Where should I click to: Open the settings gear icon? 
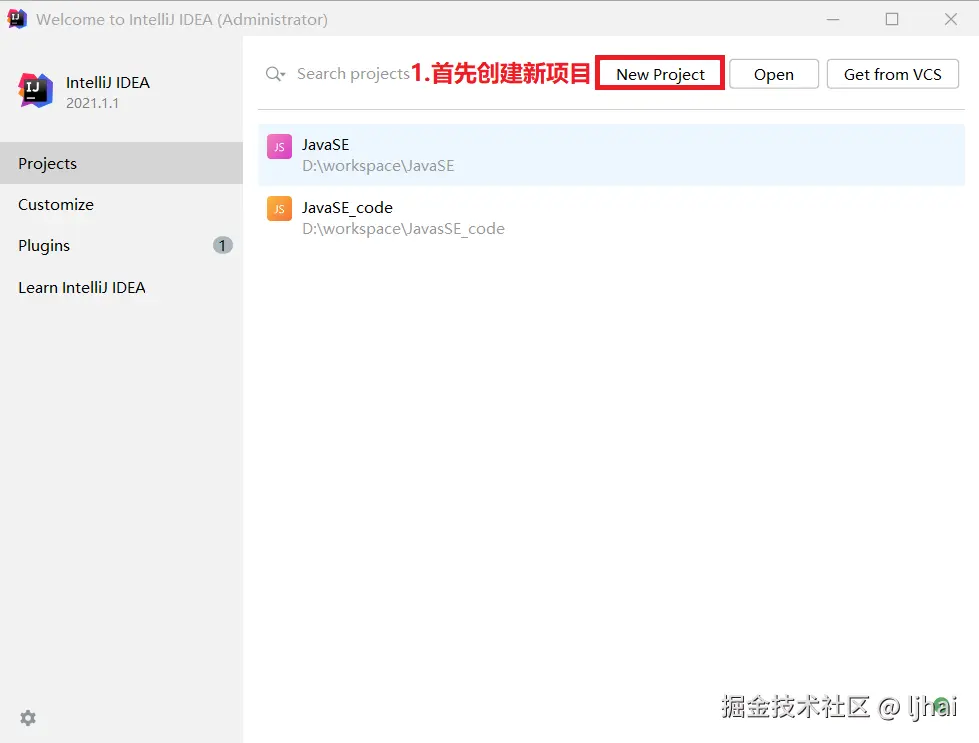27,717
